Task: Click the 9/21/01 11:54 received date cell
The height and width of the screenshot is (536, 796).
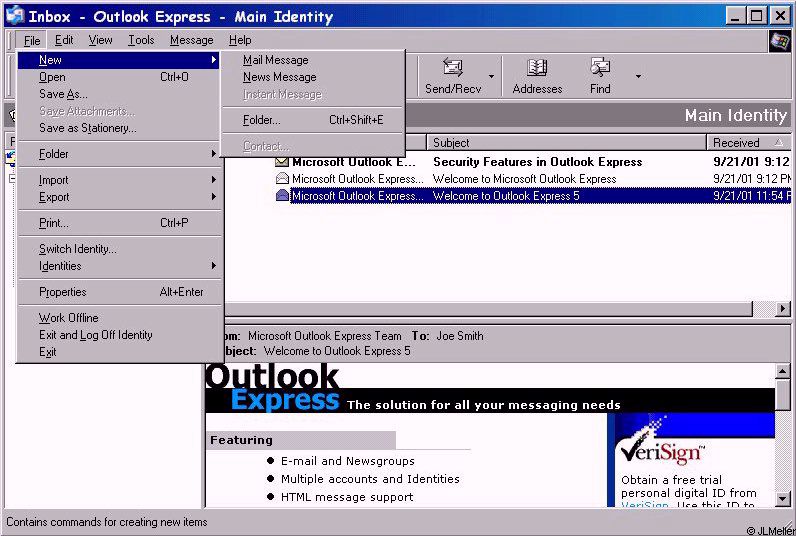Action: pos(751,195)
